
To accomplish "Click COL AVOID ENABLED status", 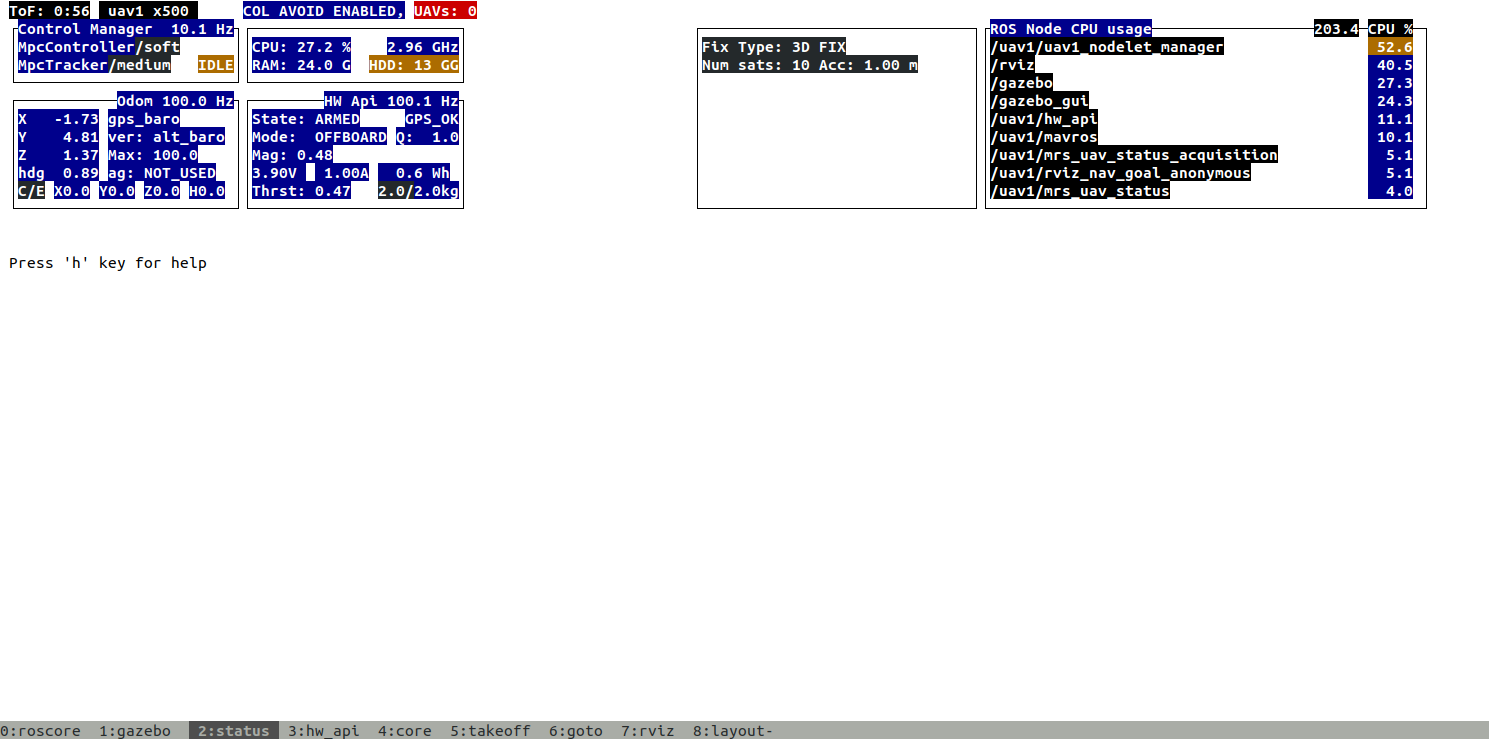I will pyautogui.click(x=324, y=11).
